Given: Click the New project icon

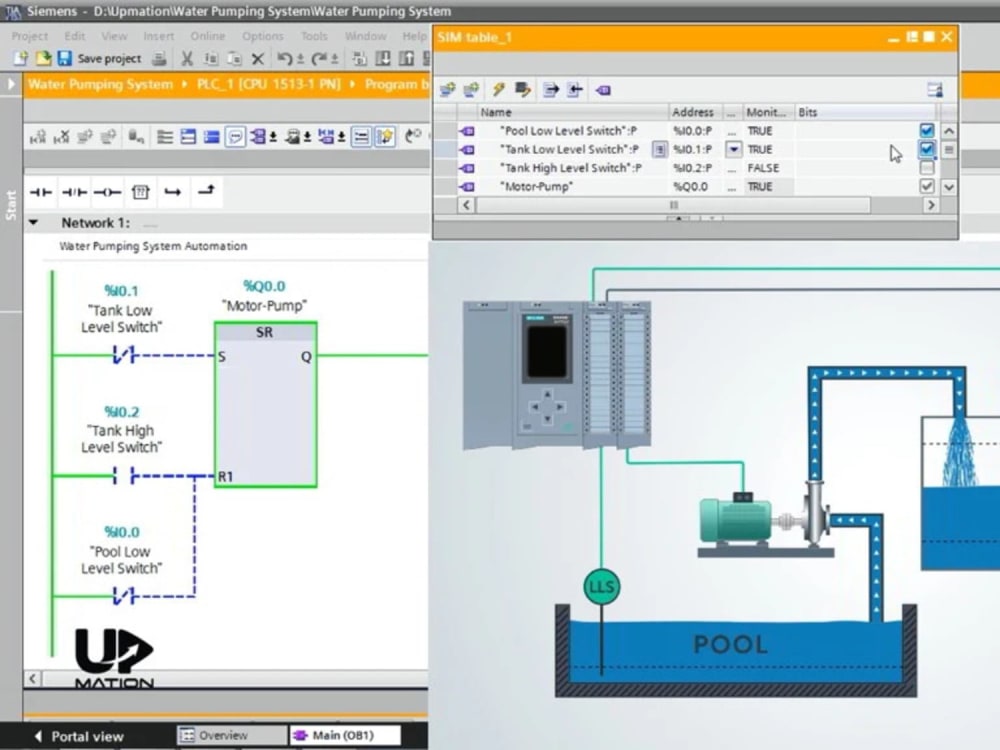Looking at the screenshot, I should [x=20, y=59].
